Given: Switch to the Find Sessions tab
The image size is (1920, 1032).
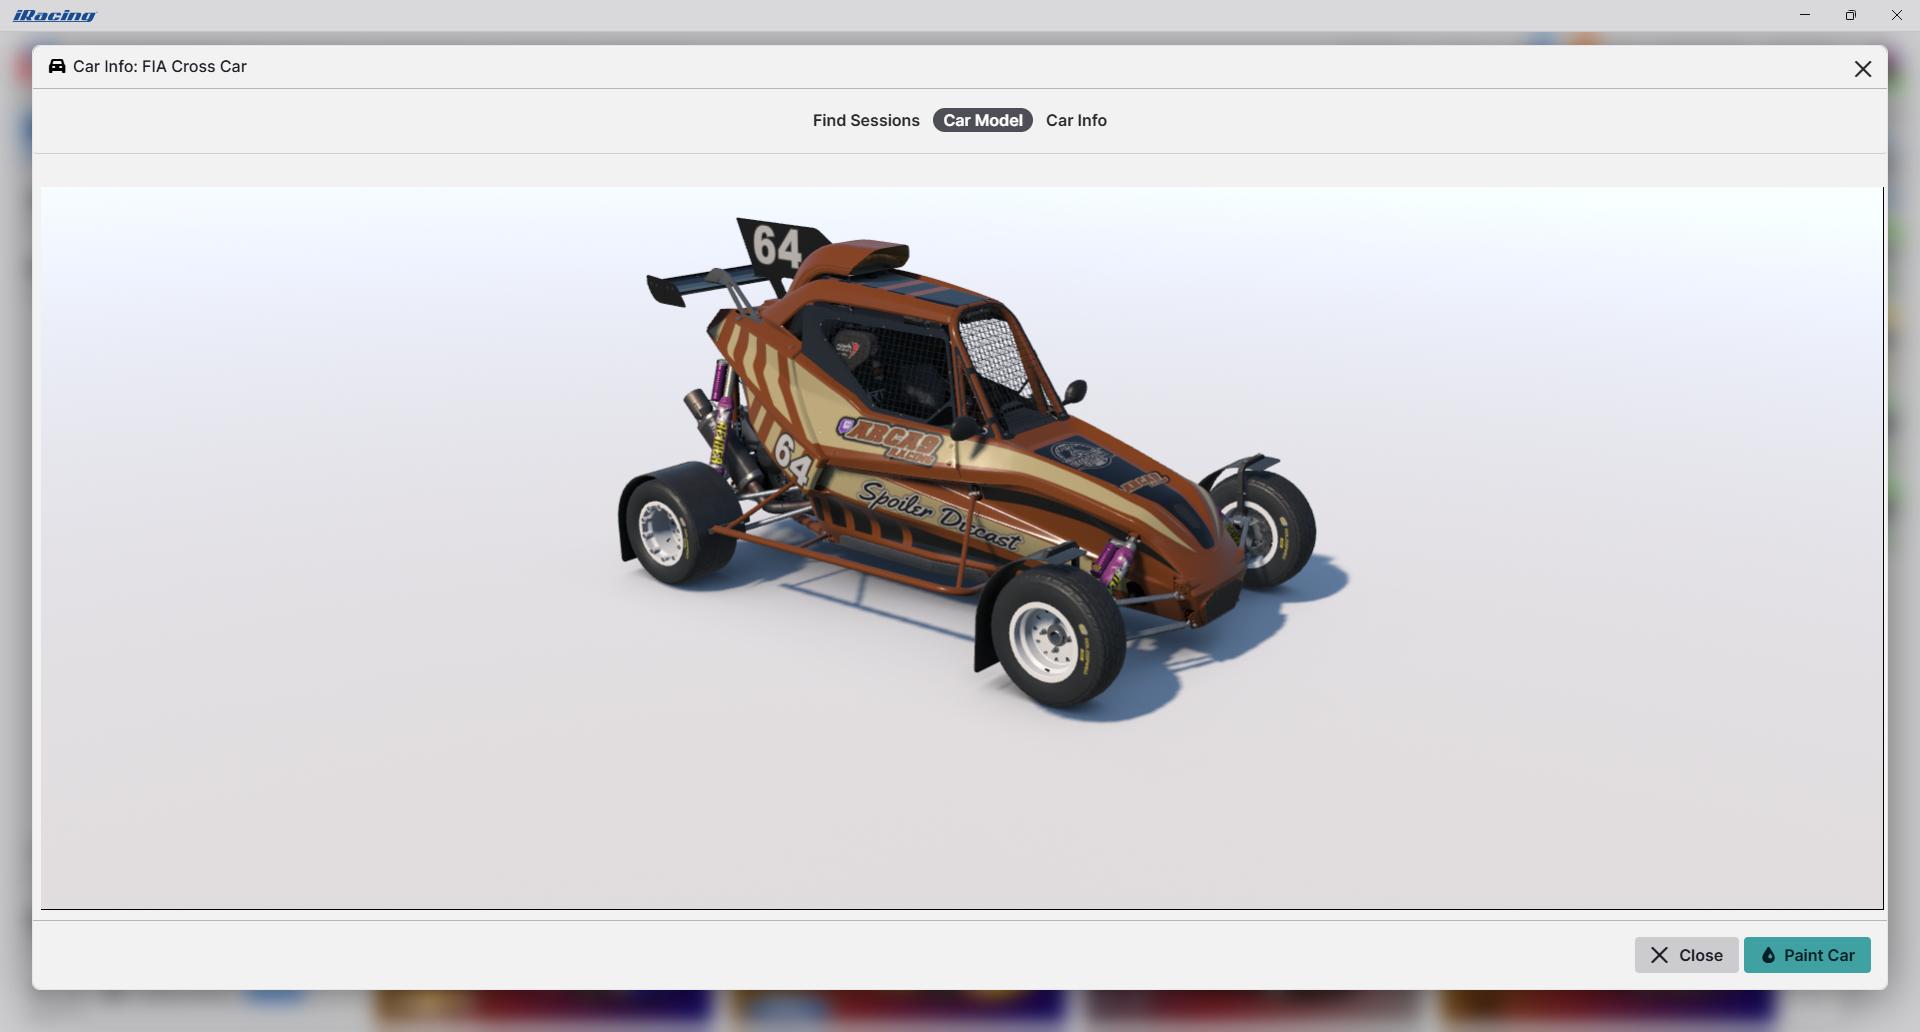Looking at the screenshot, I should pyautogui.click(x=865, y=120).
